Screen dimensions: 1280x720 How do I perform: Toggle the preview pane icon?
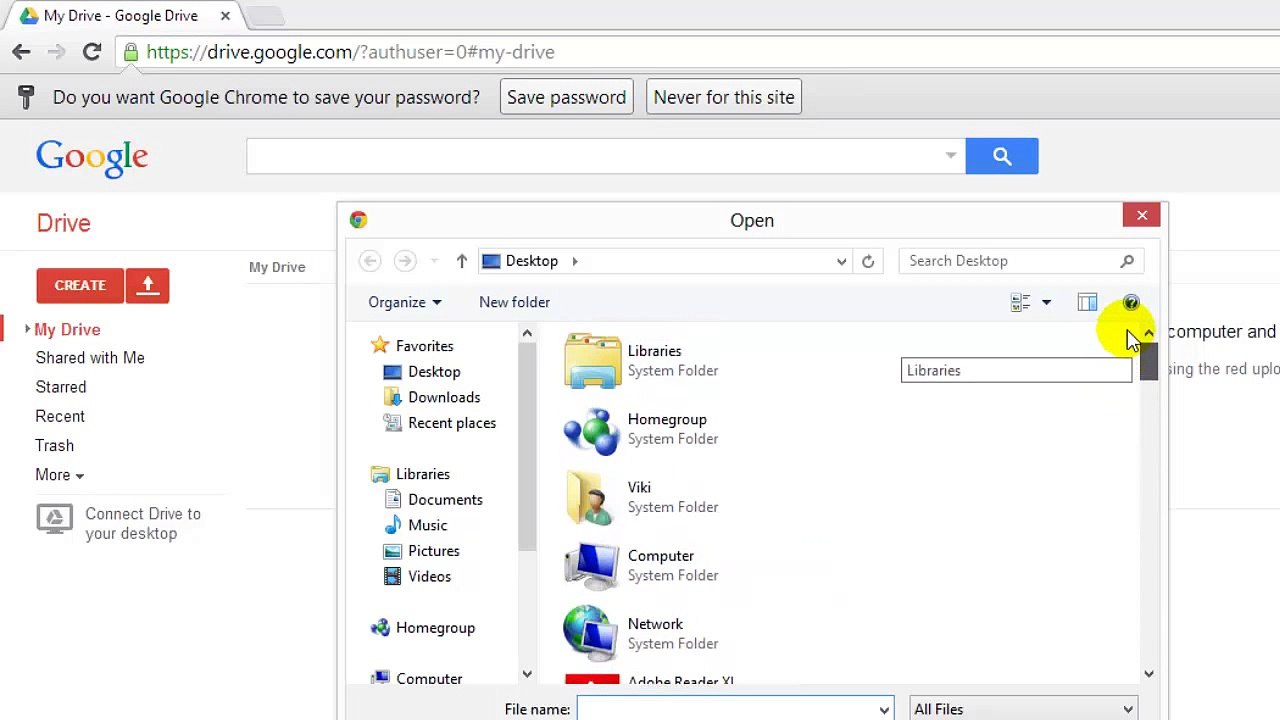pyautogui.click(x=1087, y=302)
